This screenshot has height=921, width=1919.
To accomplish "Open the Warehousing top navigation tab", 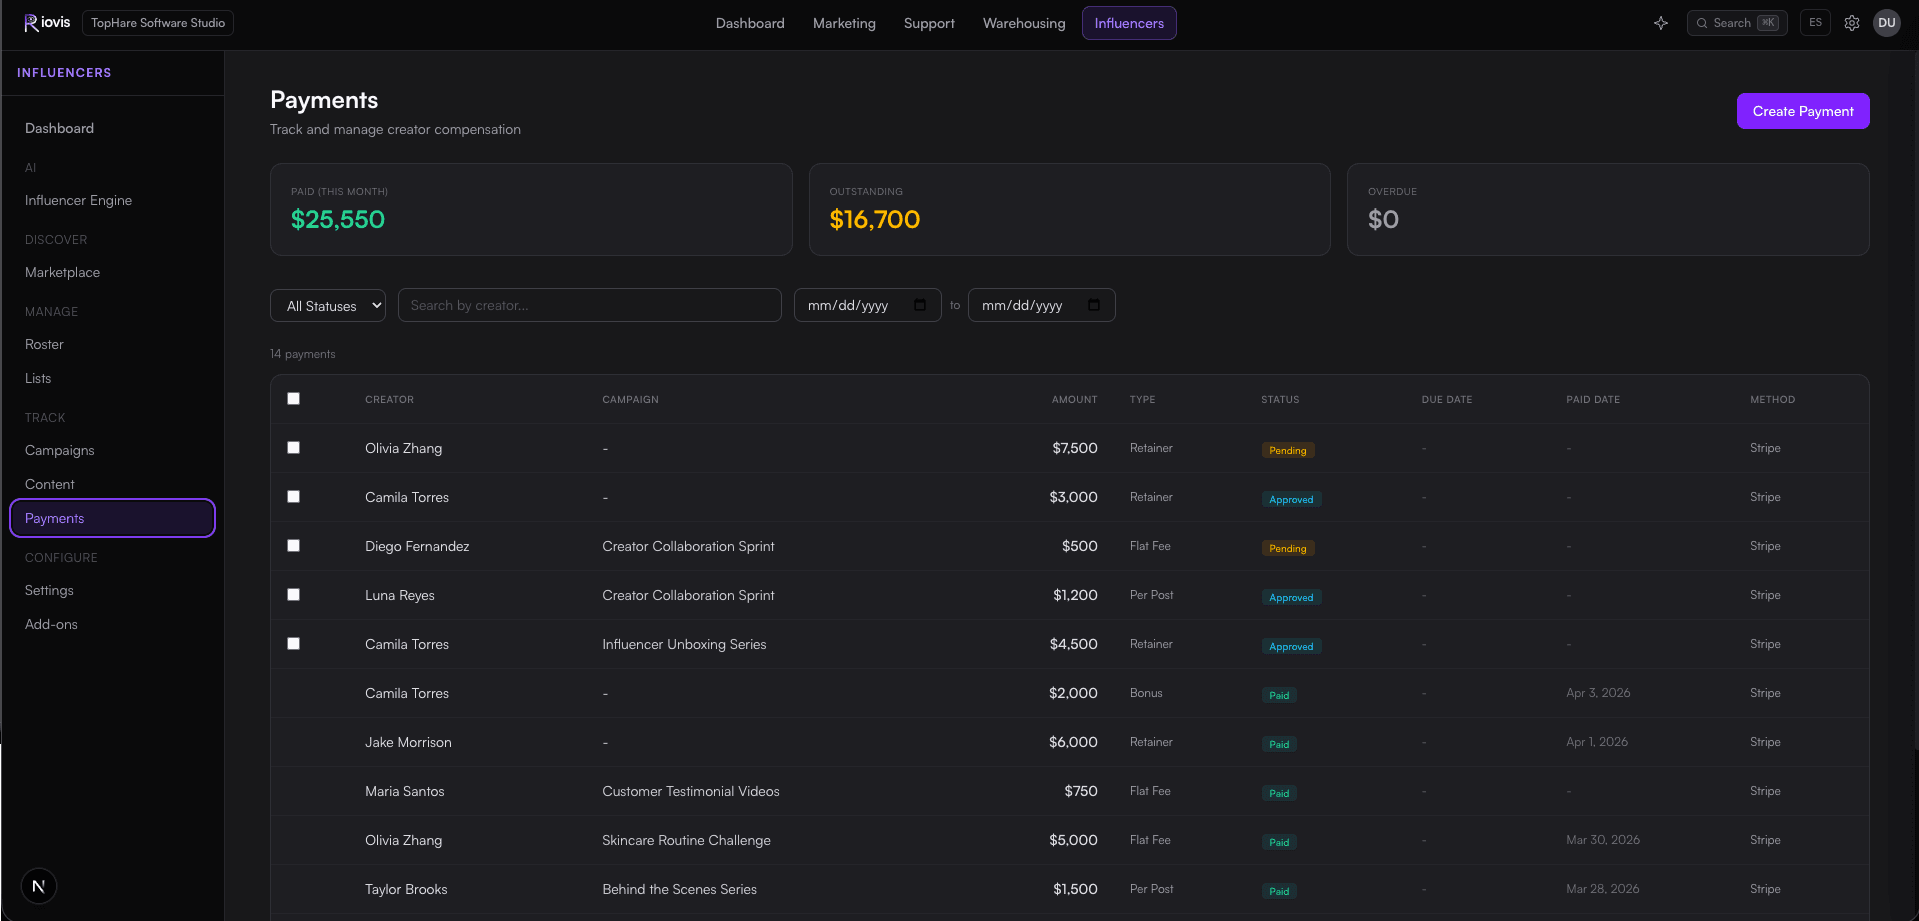I will coord(1024,23).
